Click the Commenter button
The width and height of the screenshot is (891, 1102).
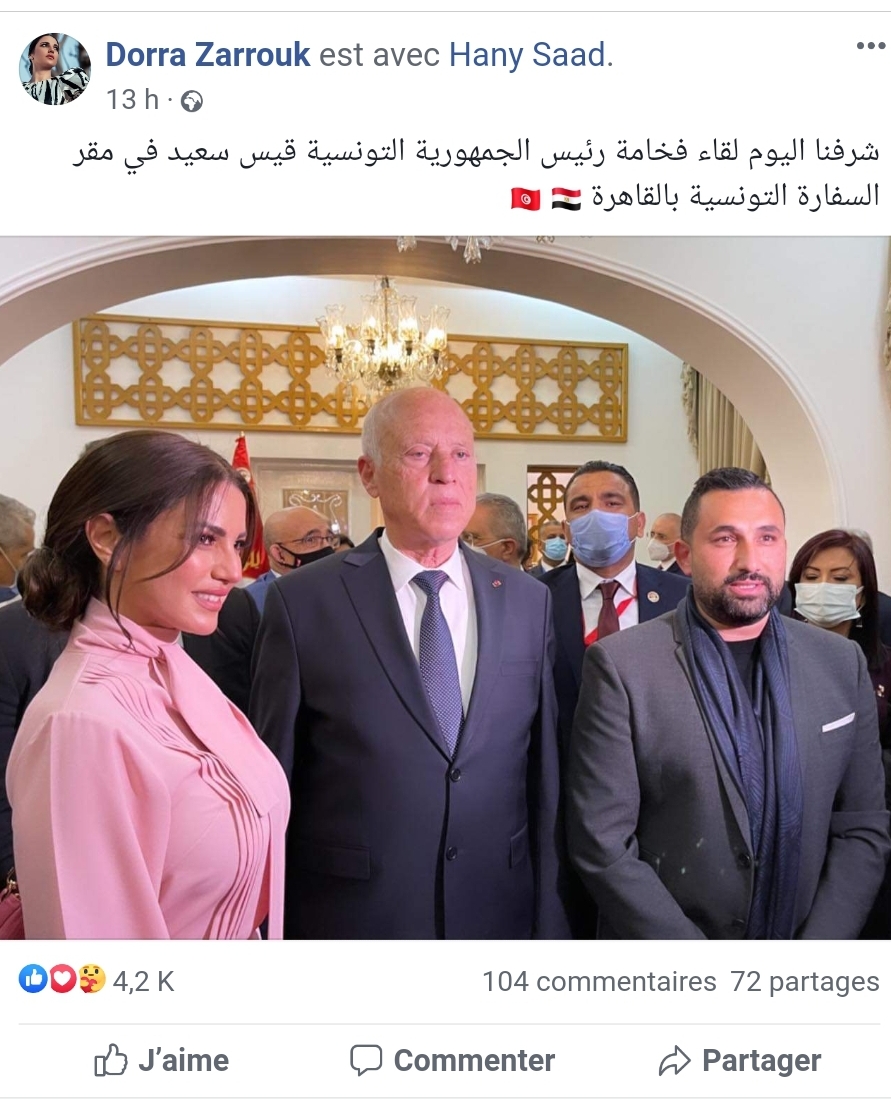pyautogui.click(x=453, y=1061)
